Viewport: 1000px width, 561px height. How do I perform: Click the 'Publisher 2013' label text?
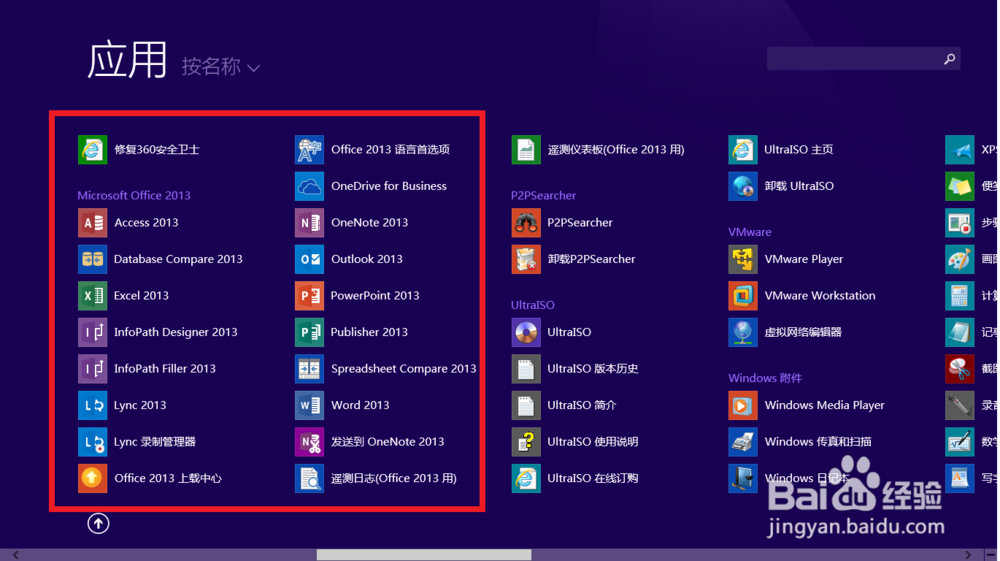pyautogui.click(x=369, y=332)
